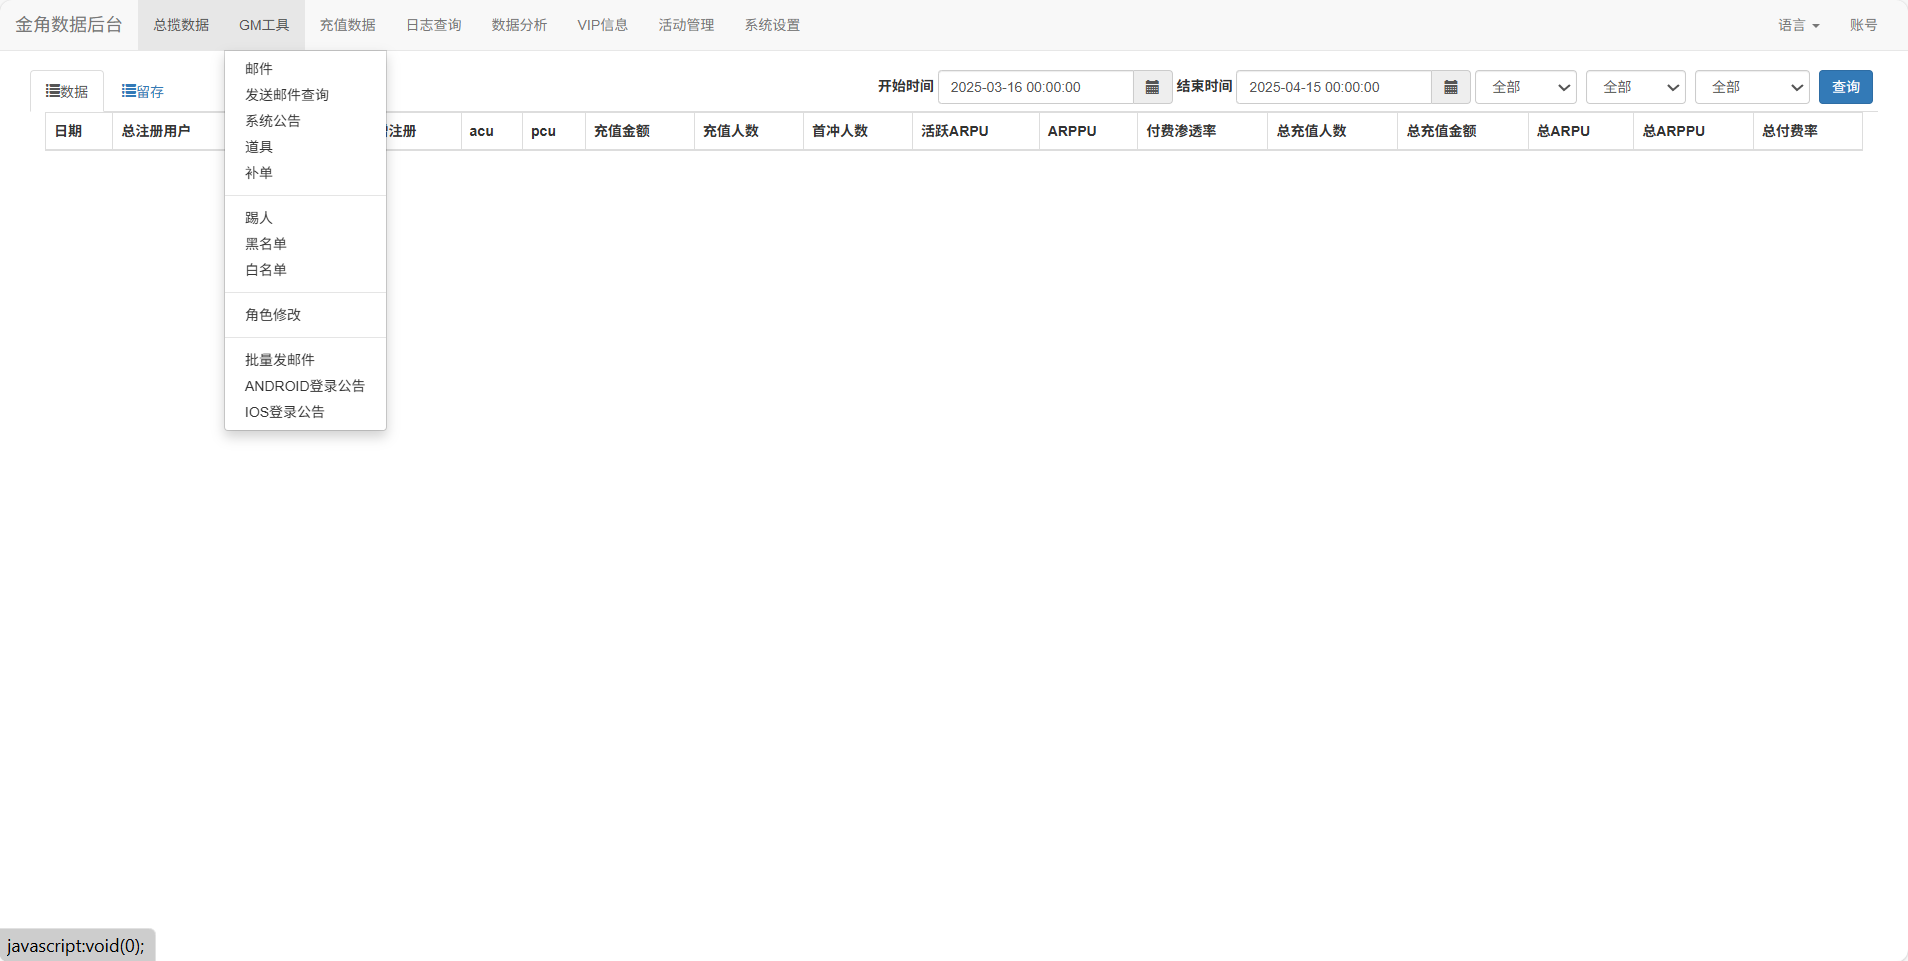Switch to the 留存 tab

[143, 91]
